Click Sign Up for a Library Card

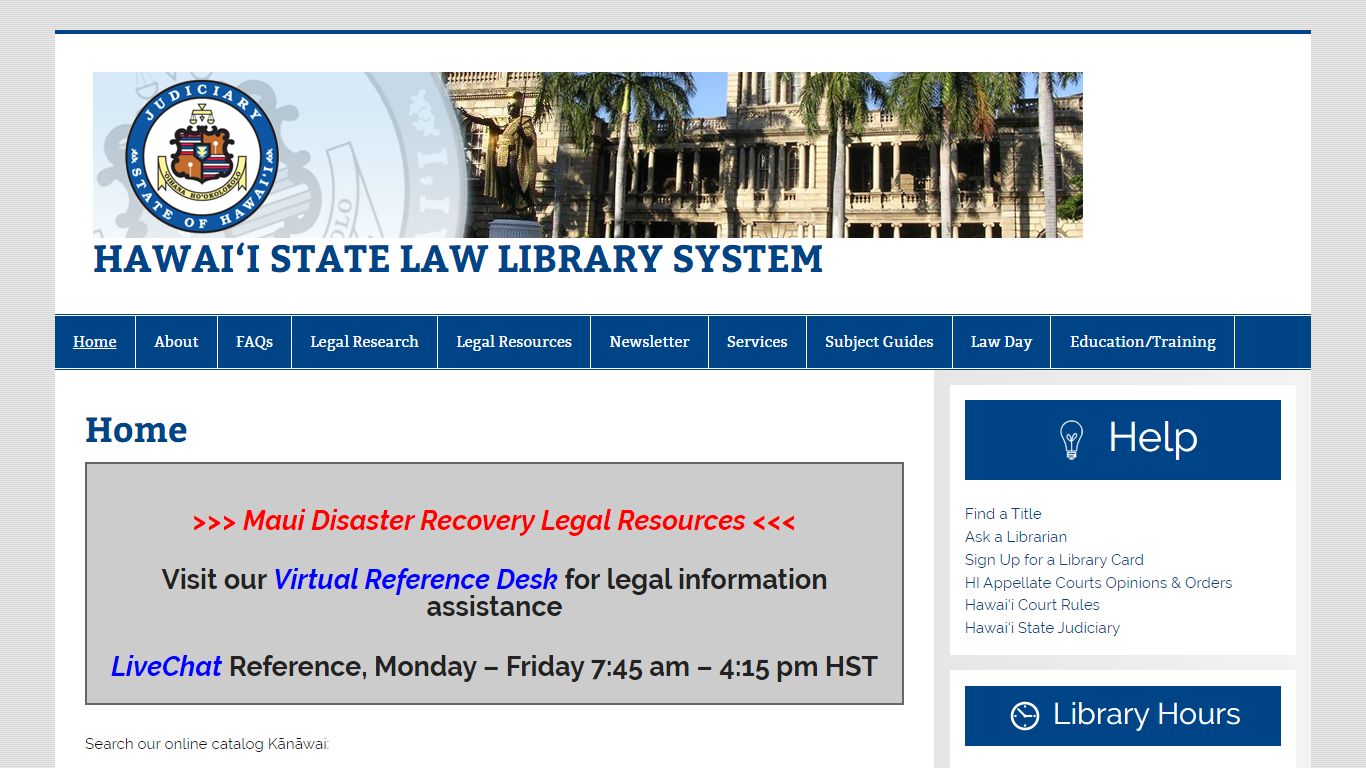point(1054,560)
